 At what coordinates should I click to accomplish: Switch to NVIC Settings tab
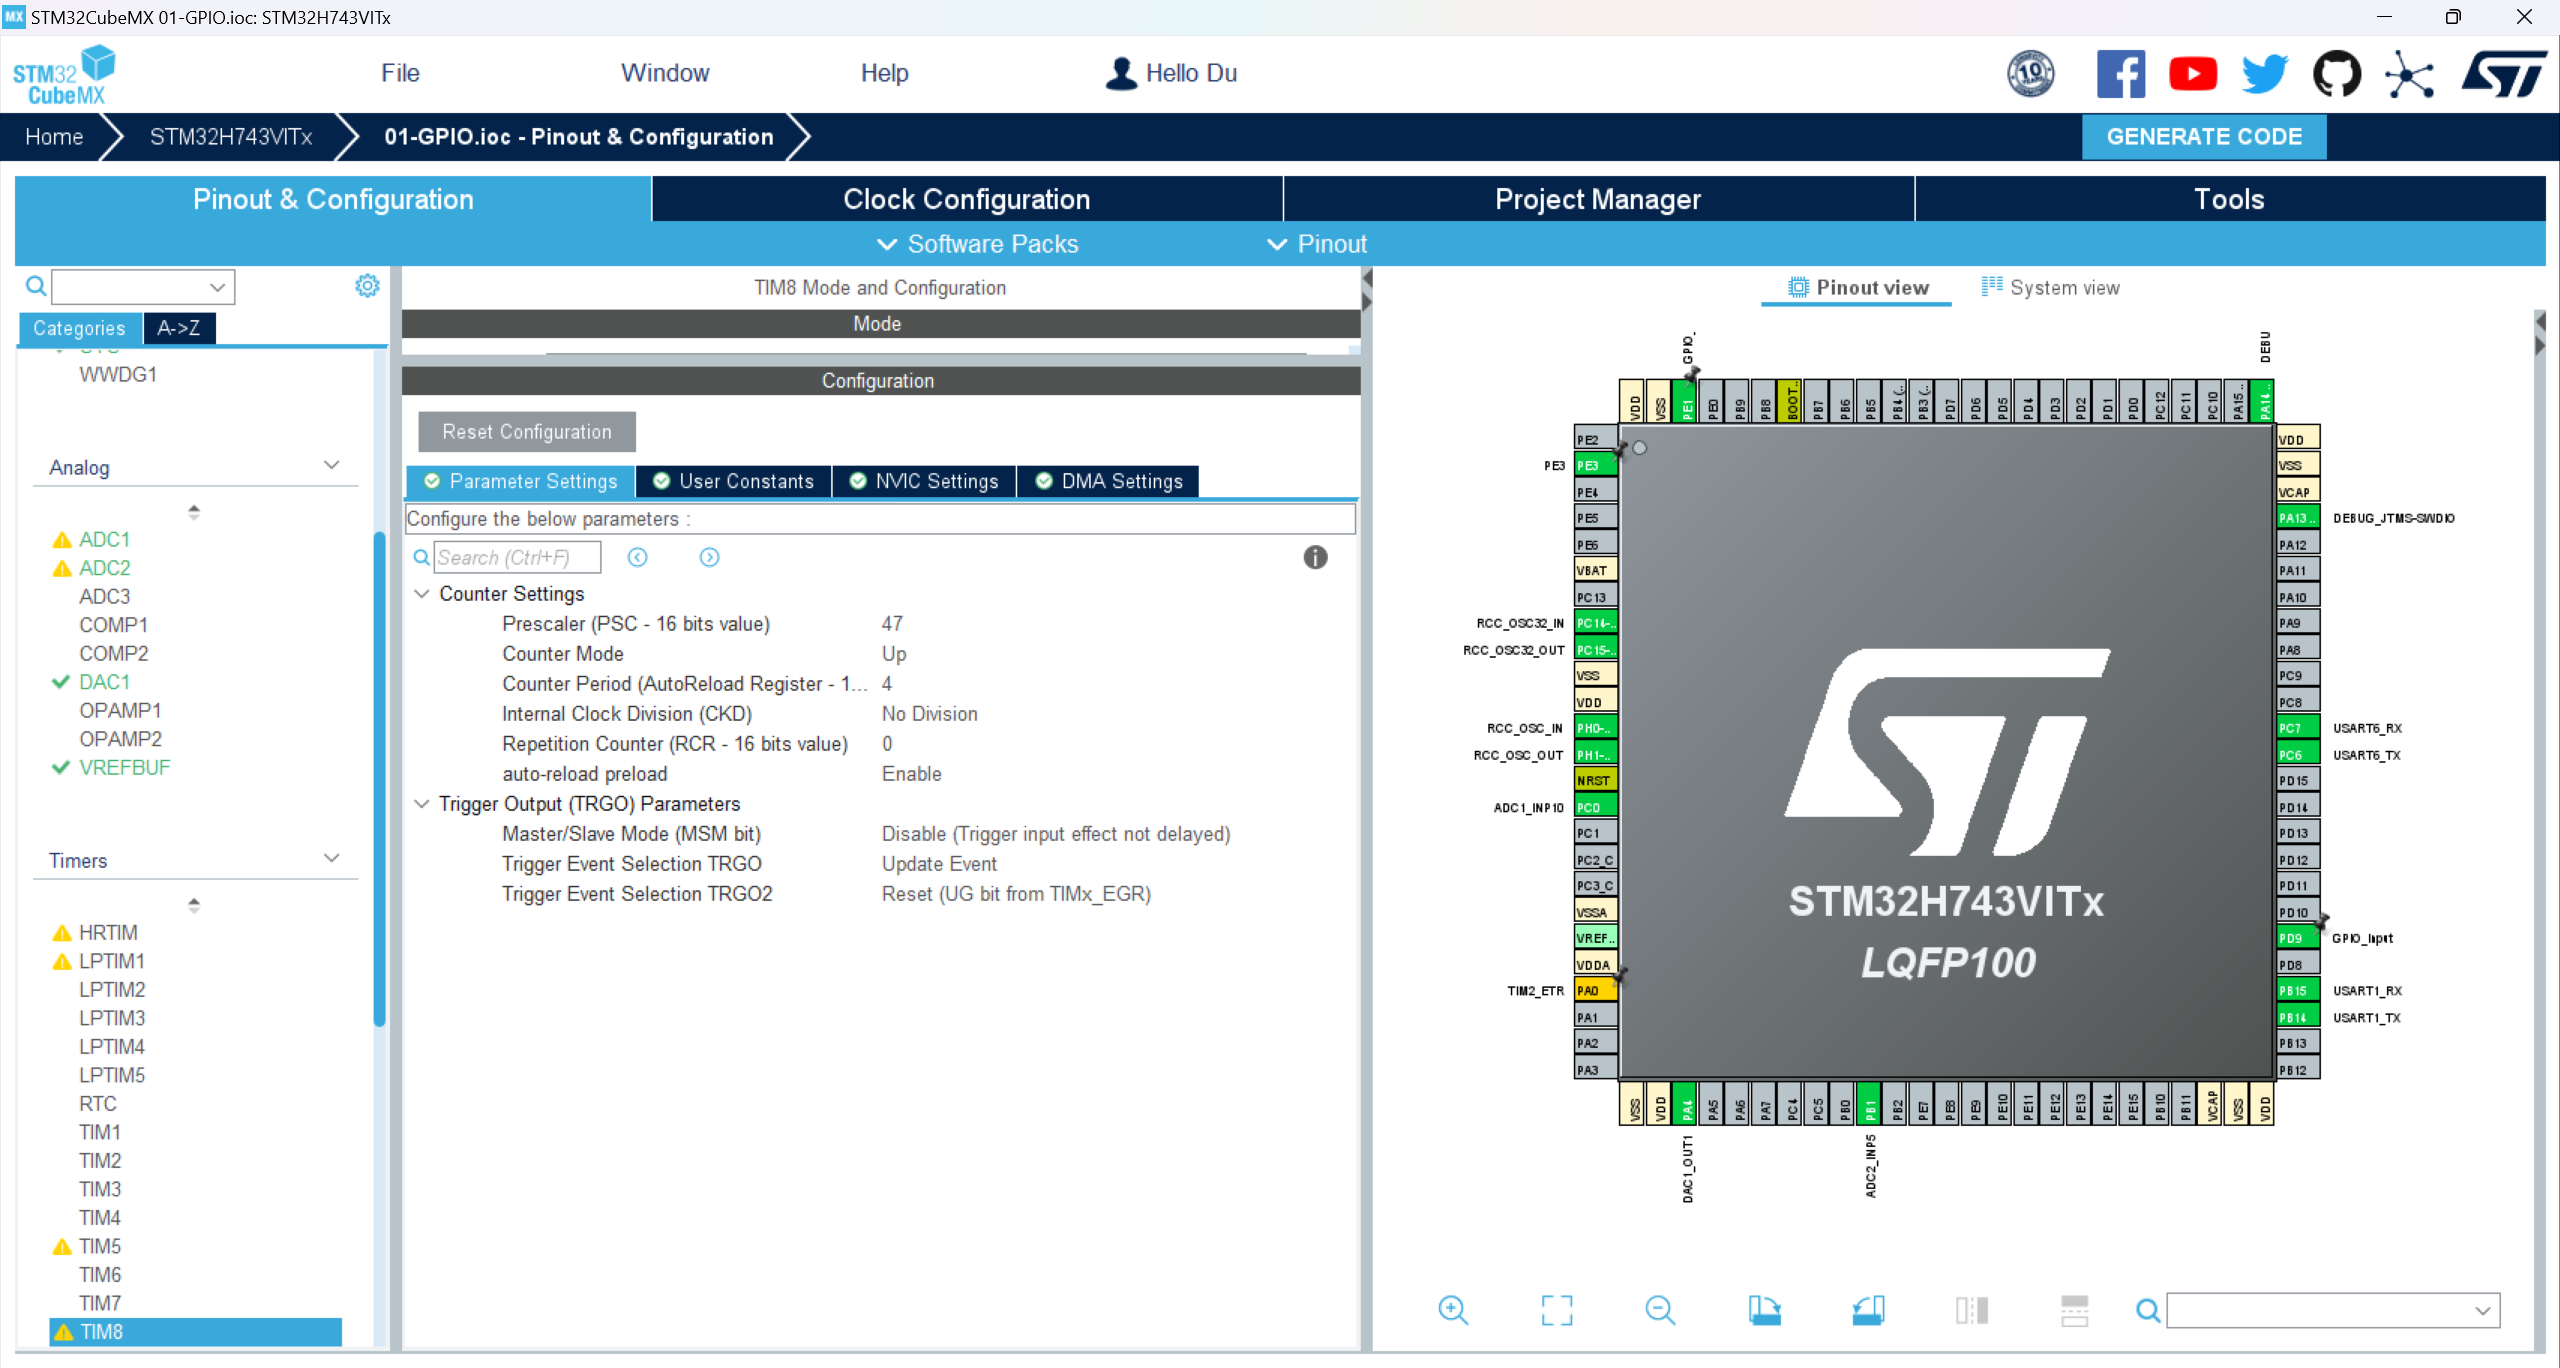click(x=924, y=482)
